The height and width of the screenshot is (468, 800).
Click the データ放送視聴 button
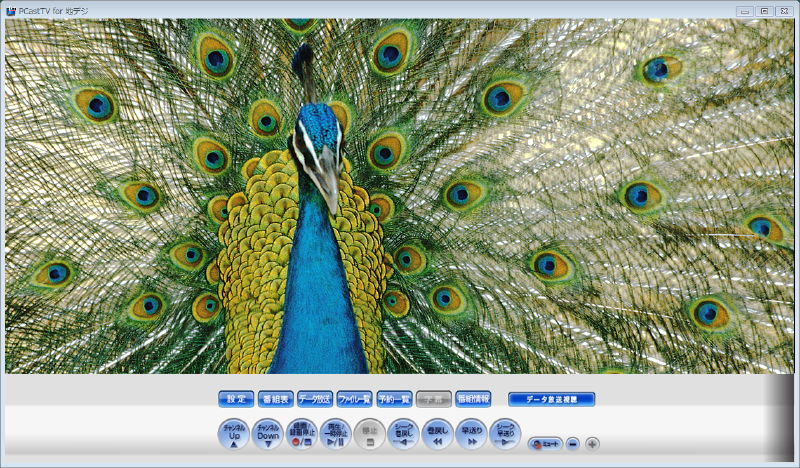click(551, 399)
